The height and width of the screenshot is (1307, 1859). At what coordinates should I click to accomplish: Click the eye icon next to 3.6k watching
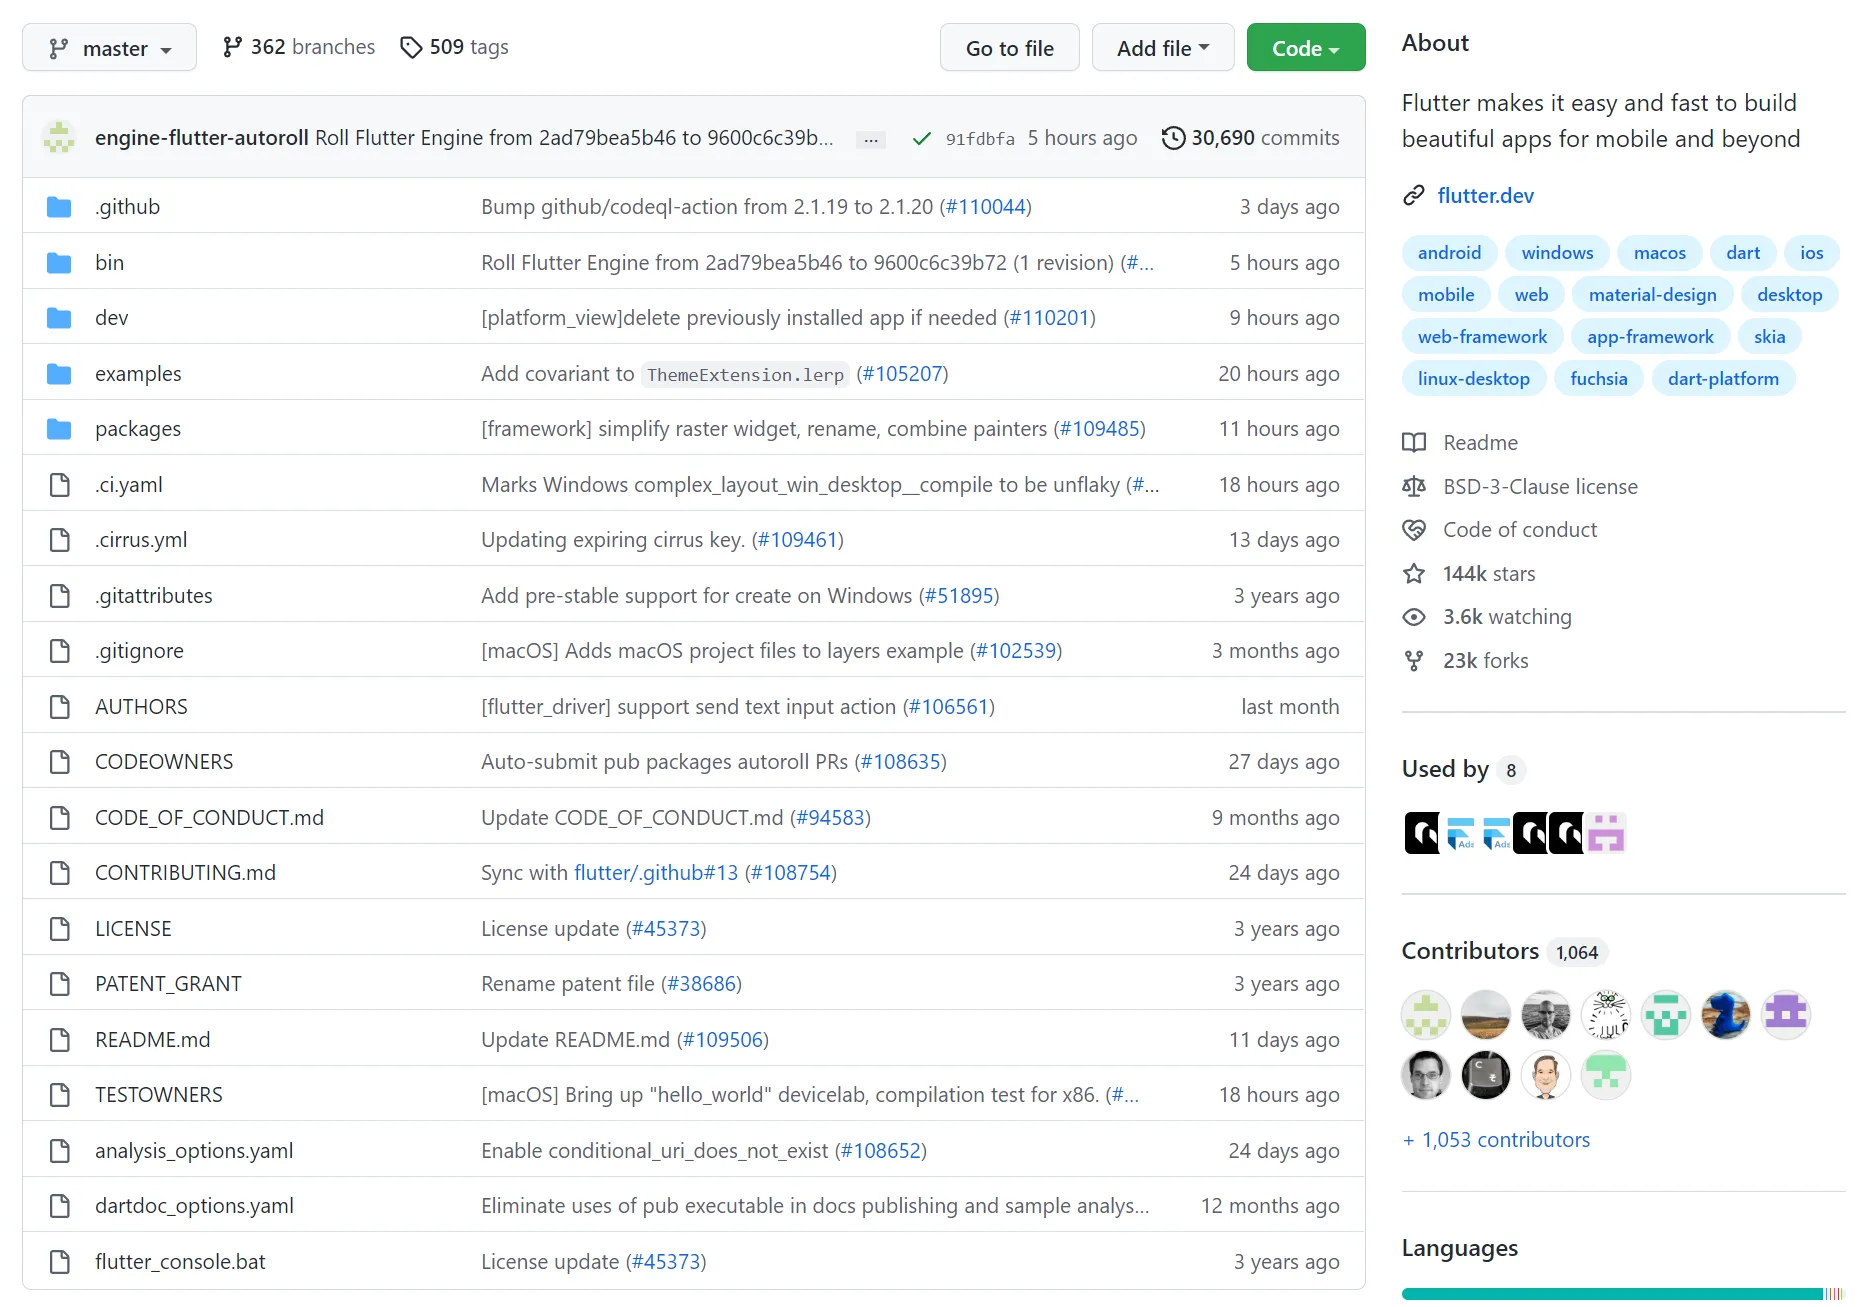[x=1414, y=617]
